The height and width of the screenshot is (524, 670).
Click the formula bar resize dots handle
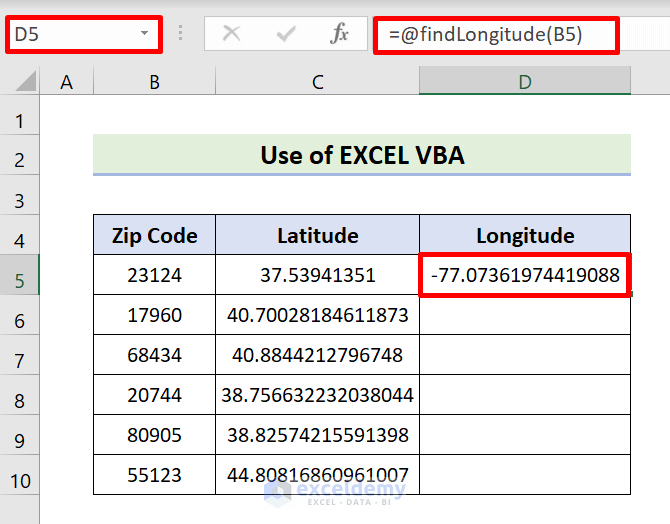(180, 33)
